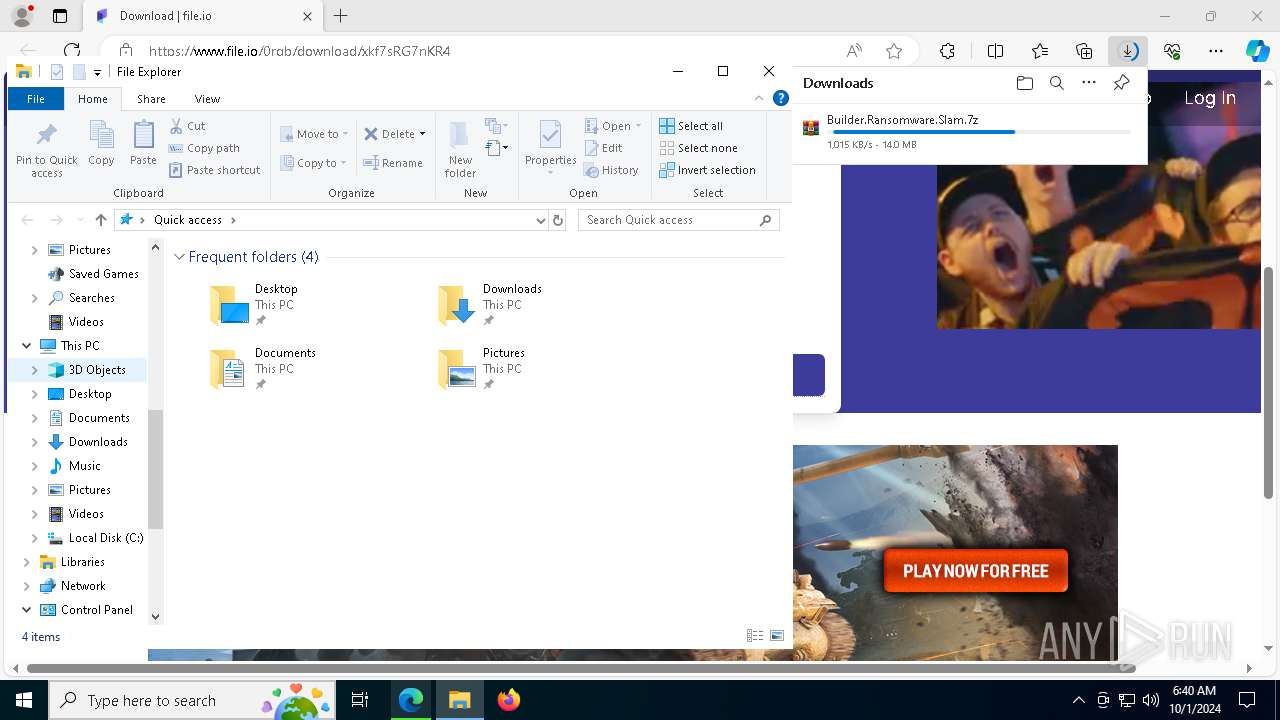Click Pin to Quick access icon
This screenshot has width=1280, height=720.
(46, 150)
